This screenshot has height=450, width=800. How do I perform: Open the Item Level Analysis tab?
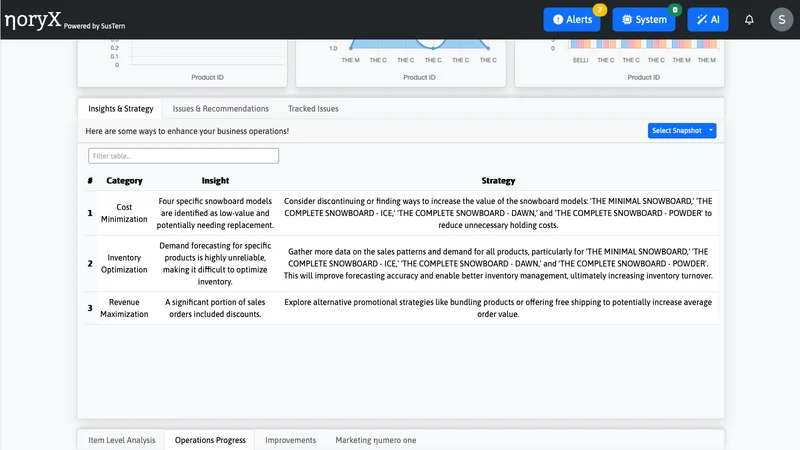[x=121, y=440]
